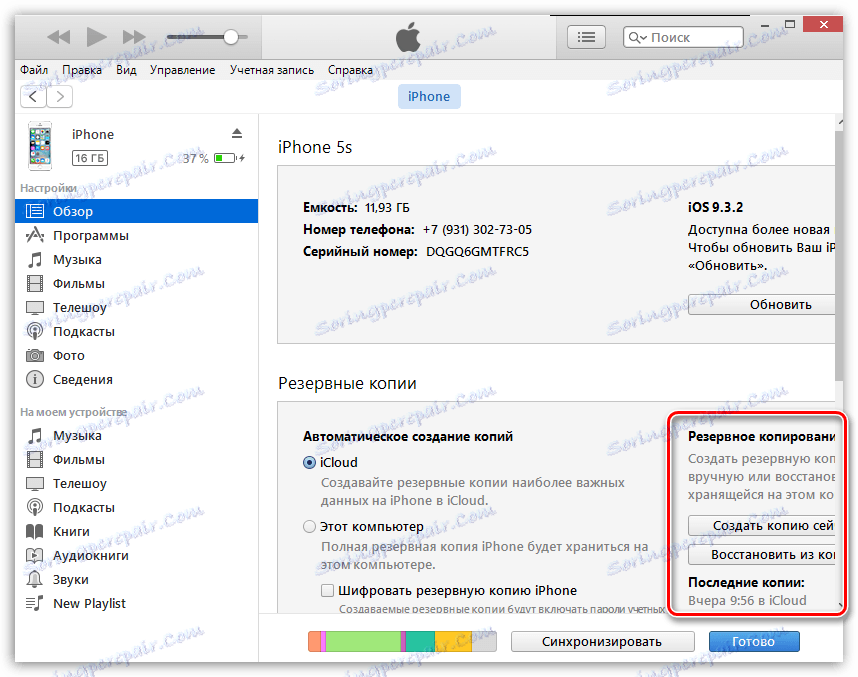Image resolution: width=858 pixels, height=677 pixels.
Task: Open Подкасты under На моем устройстве
Action: tap(136, 508)
